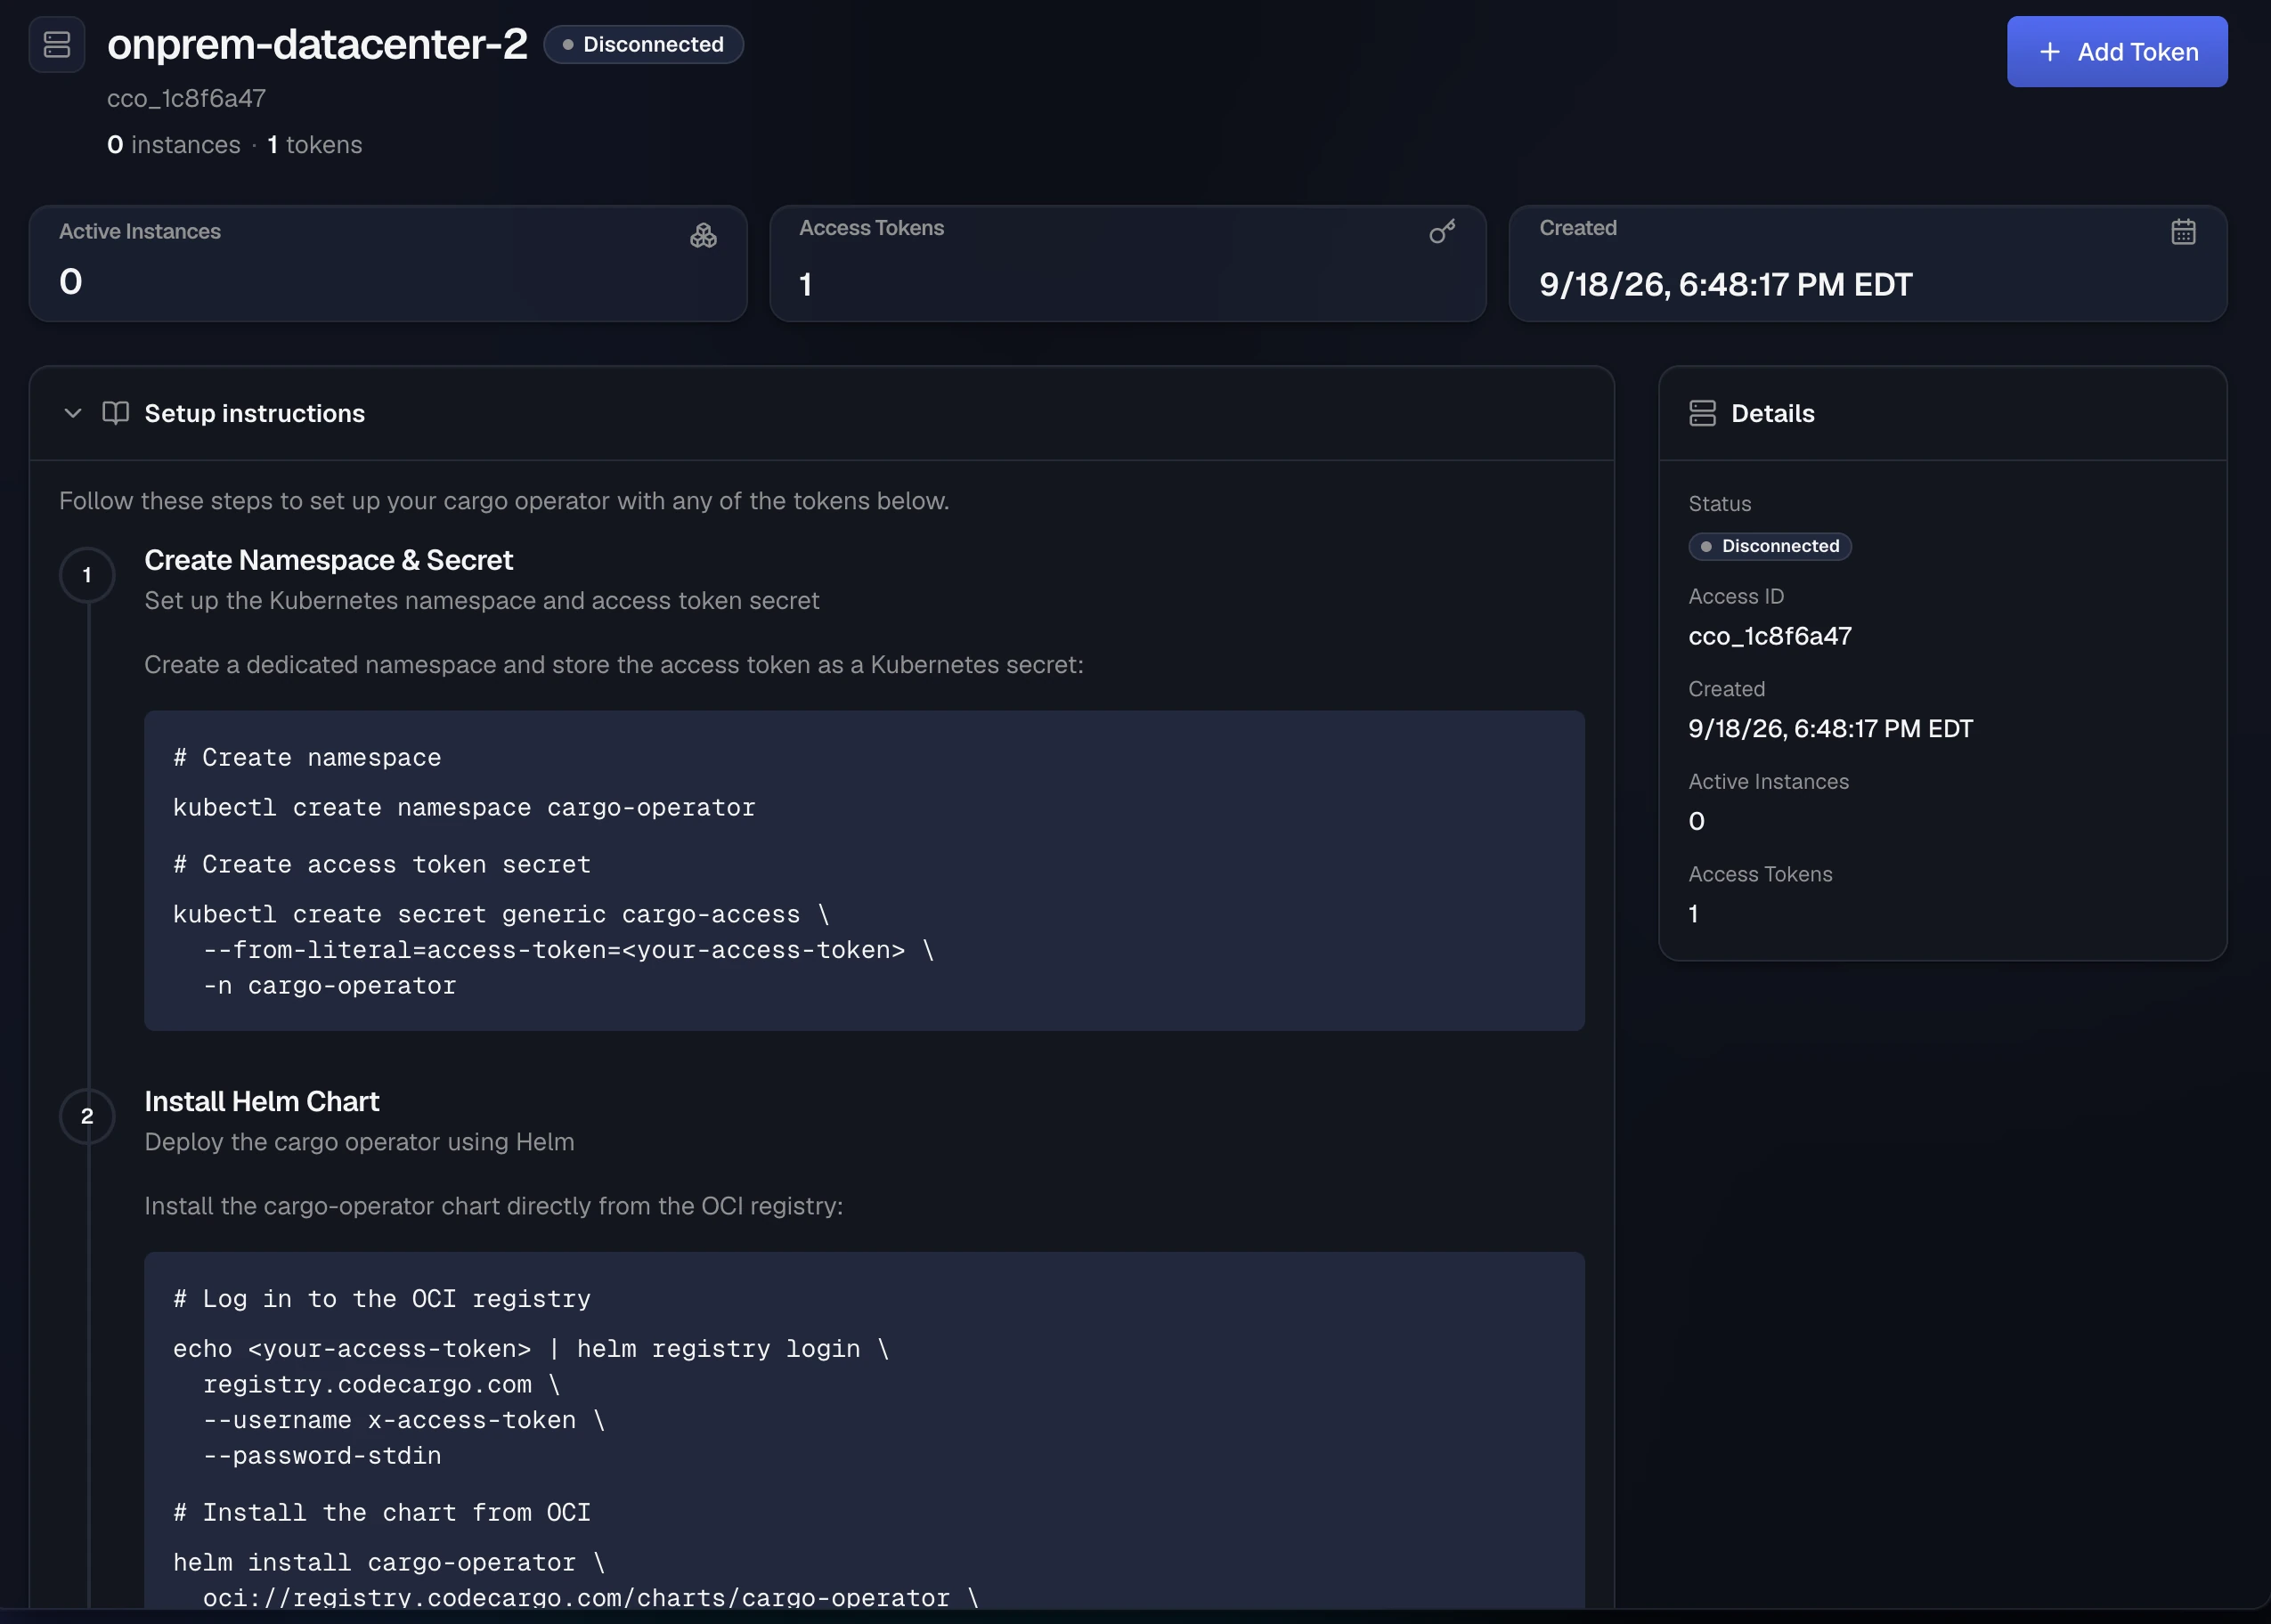Click the cubes icon in the Active Instances card

pyautogui.click(x=703, y=236)
